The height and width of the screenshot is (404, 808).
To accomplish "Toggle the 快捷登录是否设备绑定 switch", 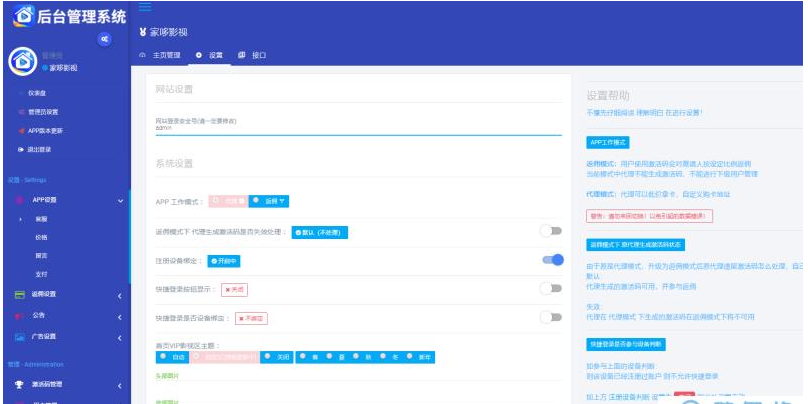I will tap(551, 317).
